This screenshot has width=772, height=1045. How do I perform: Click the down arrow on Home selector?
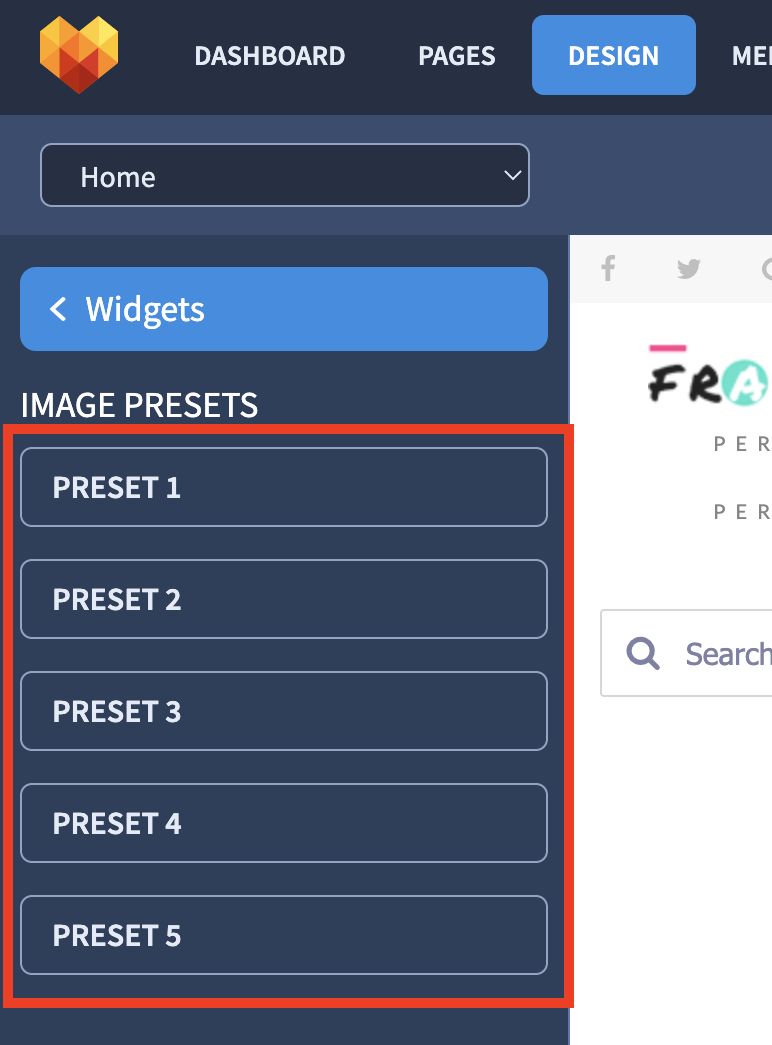coord(512,175)
